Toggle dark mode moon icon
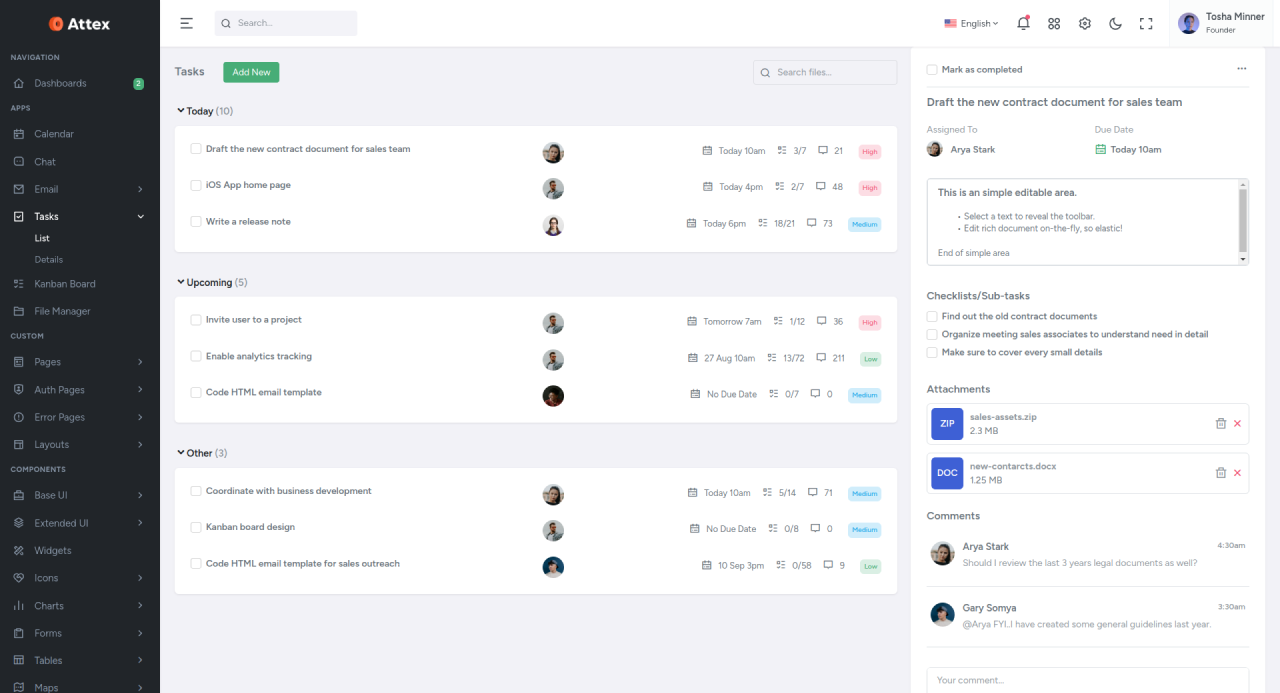The width and height of the screenshot is (1280, 693). click(x=1115, y=23)
